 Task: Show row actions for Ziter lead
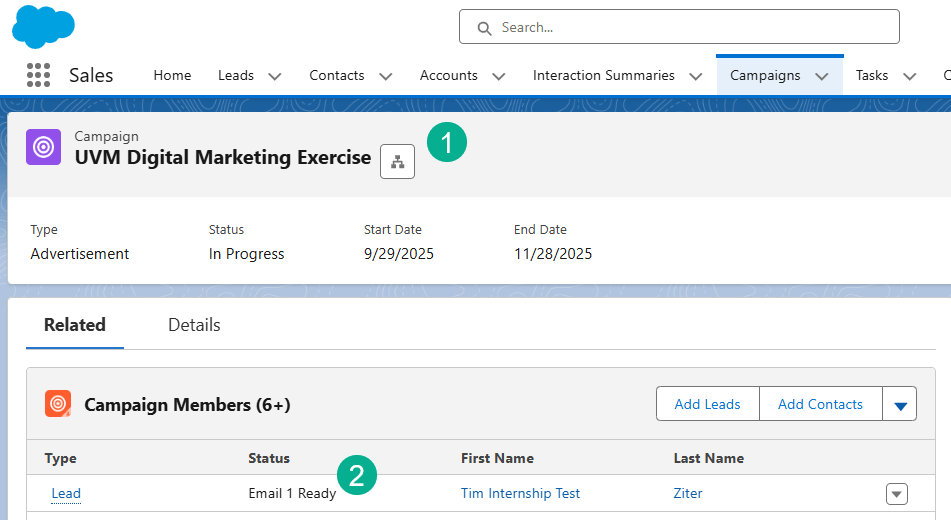(x=897, y=494)
